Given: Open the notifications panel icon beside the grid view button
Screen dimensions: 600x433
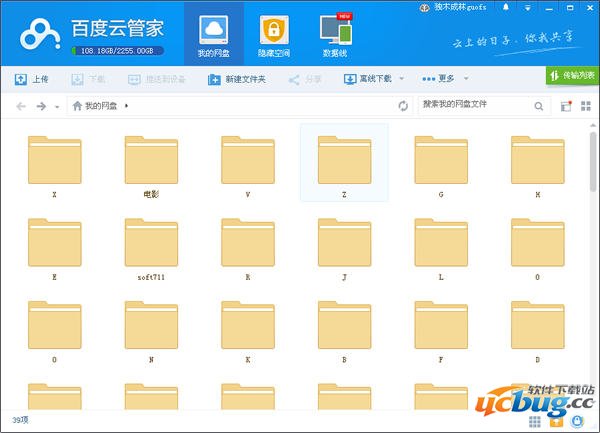Looking at the screenshot, I should [x=566, y=106].
